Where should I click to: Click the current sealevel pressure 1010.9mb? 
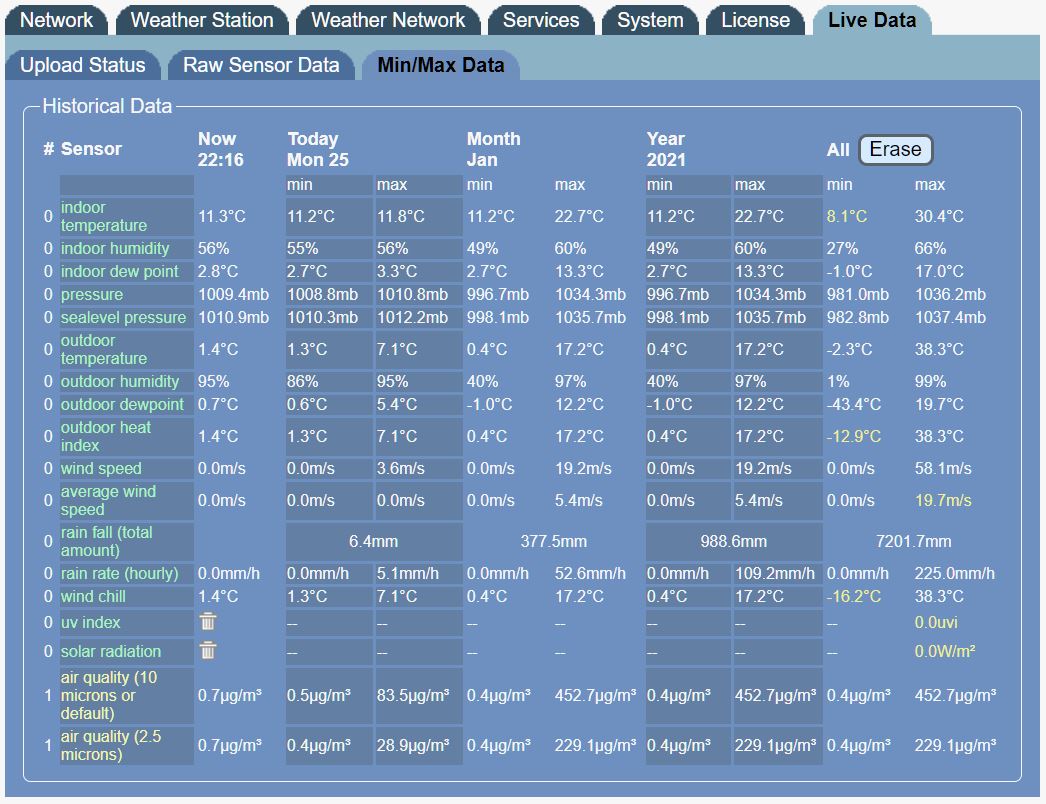click(x=233, y=318)
